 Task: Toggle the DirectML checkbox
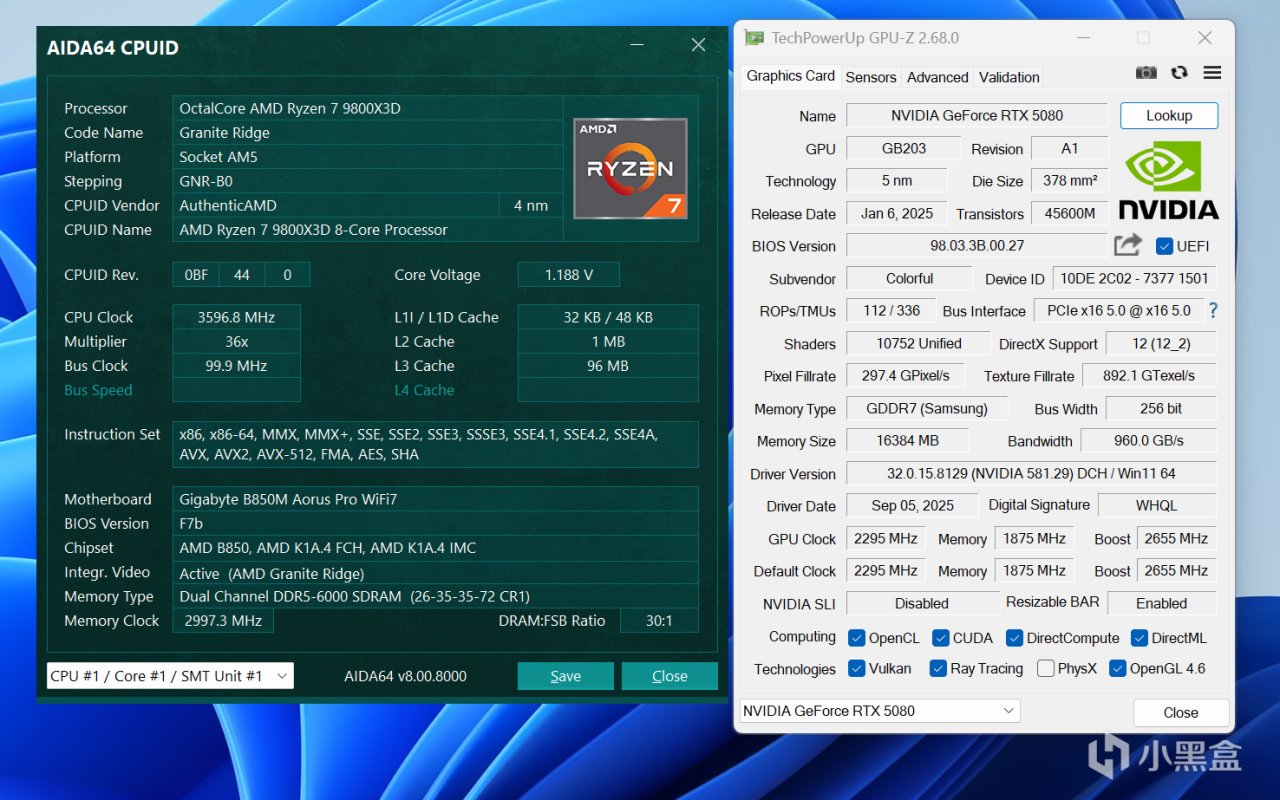click(1139, 638)
